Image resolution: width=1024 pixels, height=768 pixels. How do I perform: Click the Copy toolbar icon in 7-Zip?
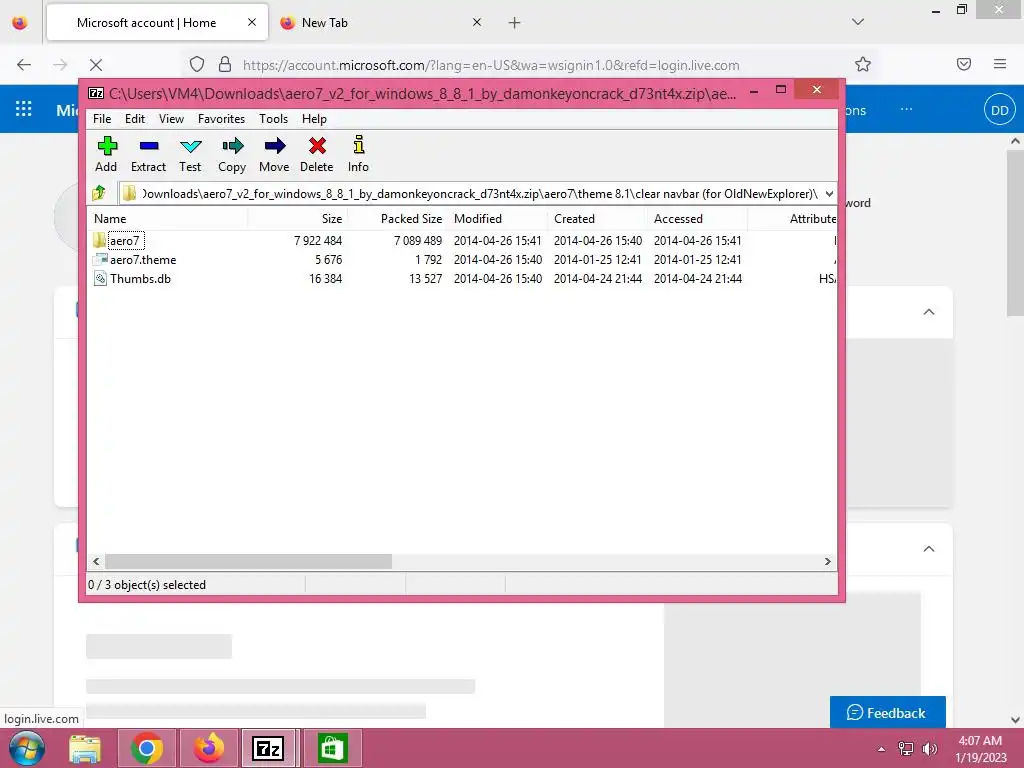(232, 154)
